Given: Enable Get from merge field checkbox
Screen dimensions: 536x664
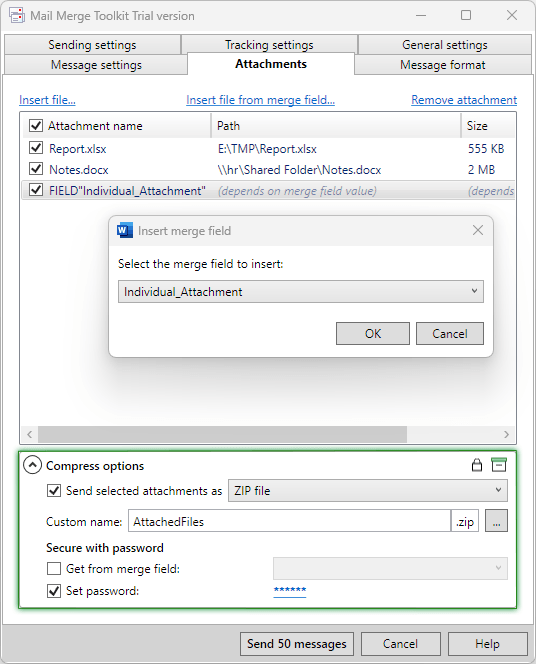Looking at the screenshot, I should point(54,568).
